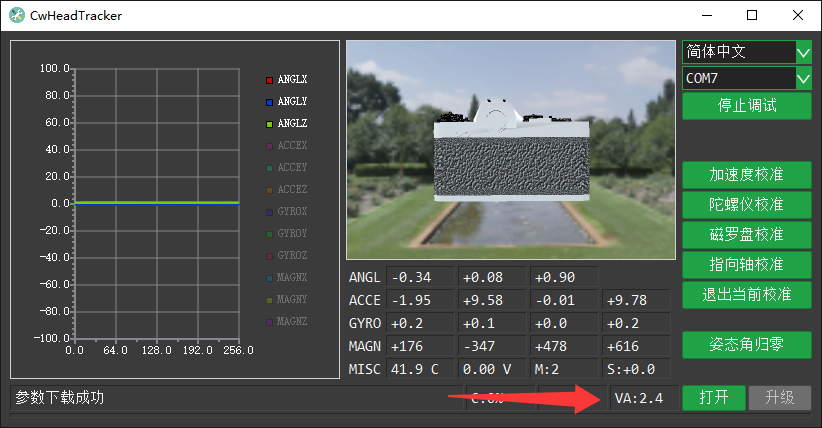
Task: Click the ANGL value +0.90
Action: pos(564,277)
